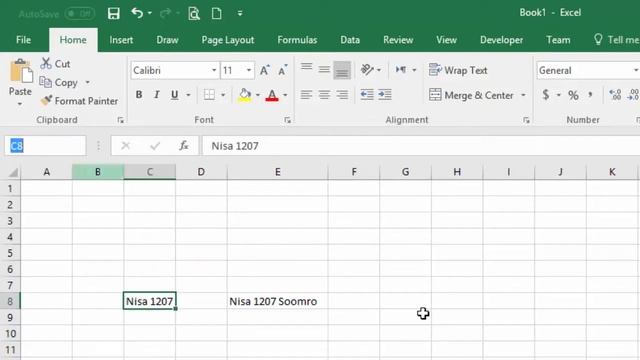The height and width of the screenshot is (360, 640).
Task: Undo the last action
Action: coord(137,13)
